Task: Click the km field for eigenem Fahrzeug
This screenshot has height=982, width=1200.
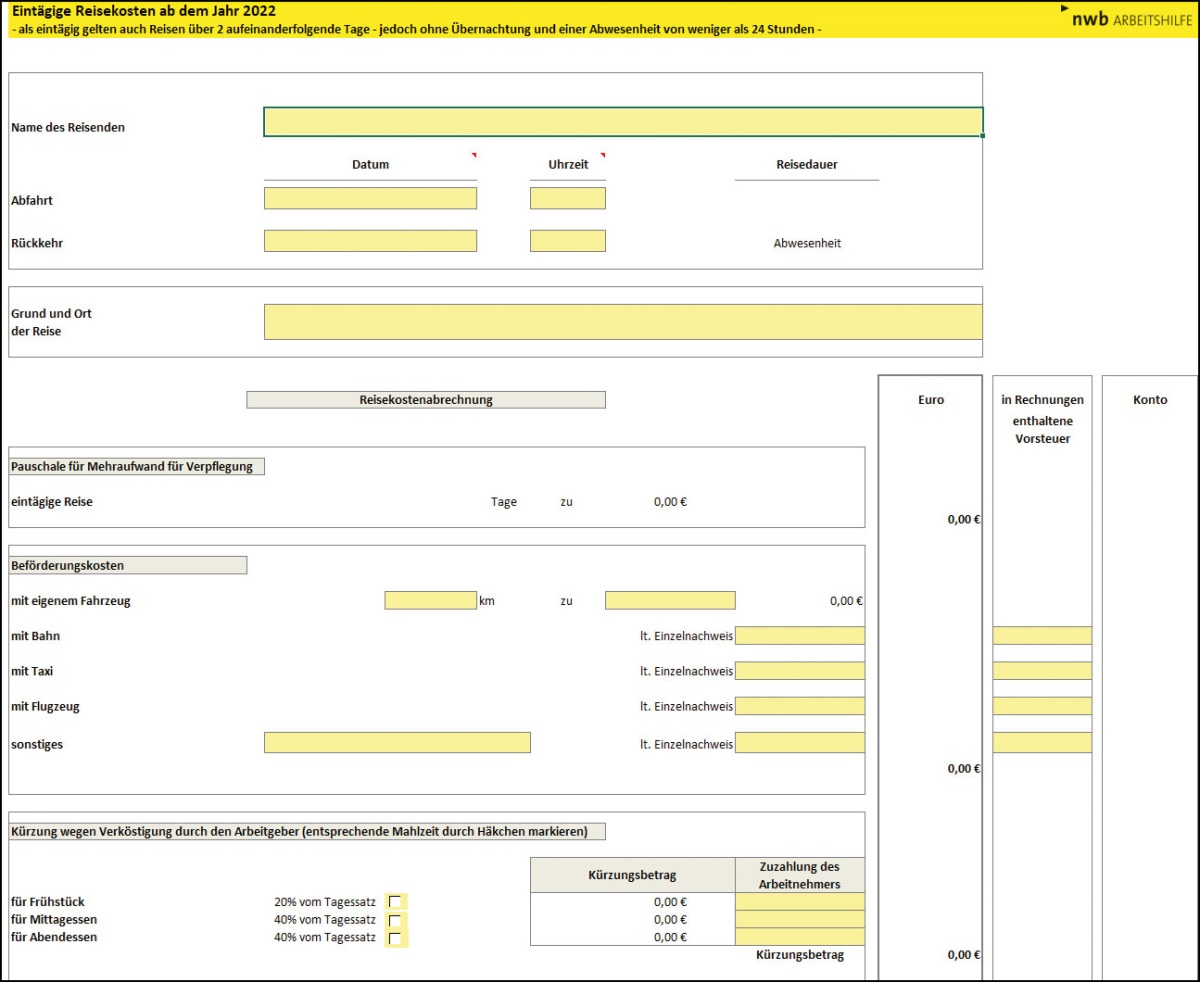Action: click(430, 600)
